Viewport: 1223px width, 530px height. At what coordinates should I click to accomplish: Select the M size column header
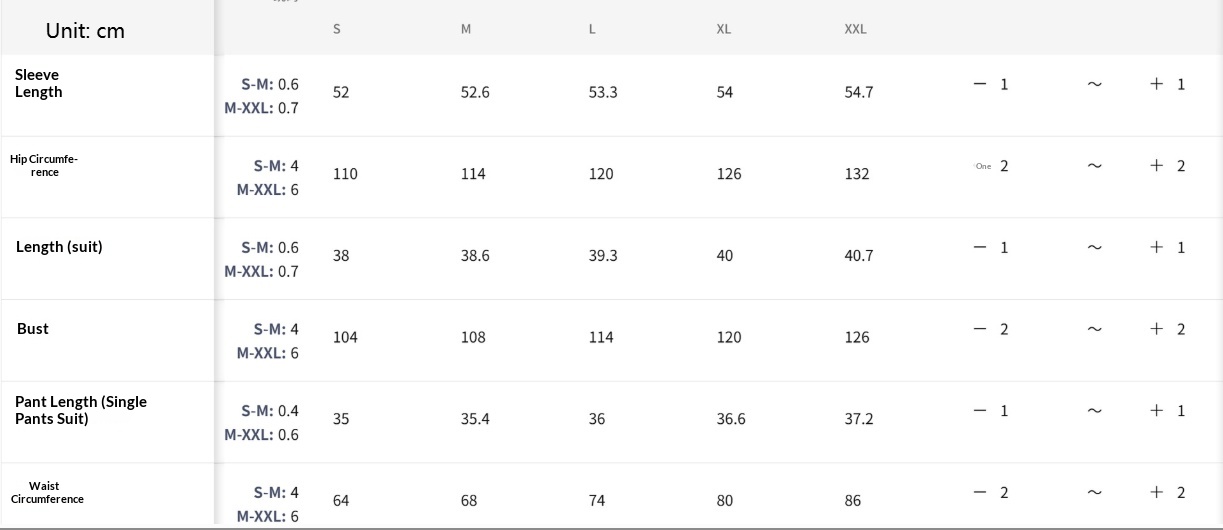pyautogui.click(x=466, y=29)
